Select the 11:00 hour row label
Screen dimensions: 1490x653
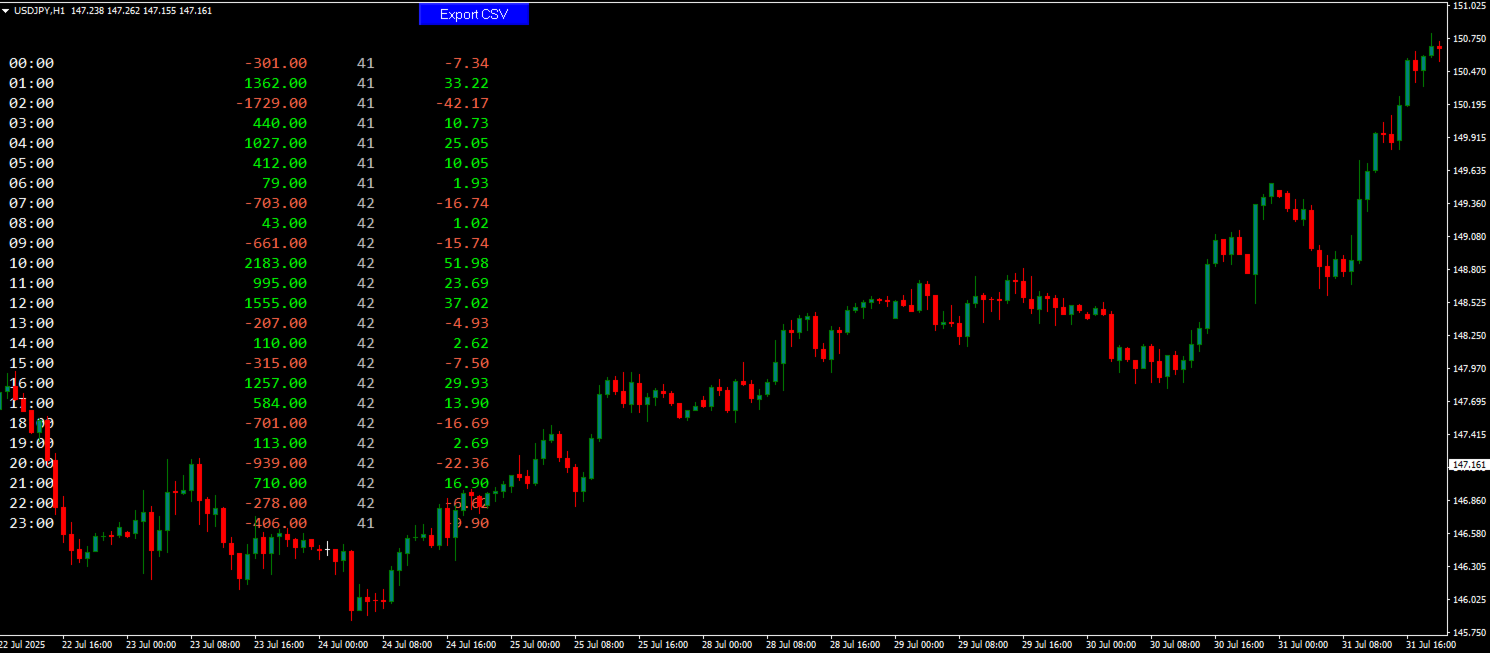31,283
